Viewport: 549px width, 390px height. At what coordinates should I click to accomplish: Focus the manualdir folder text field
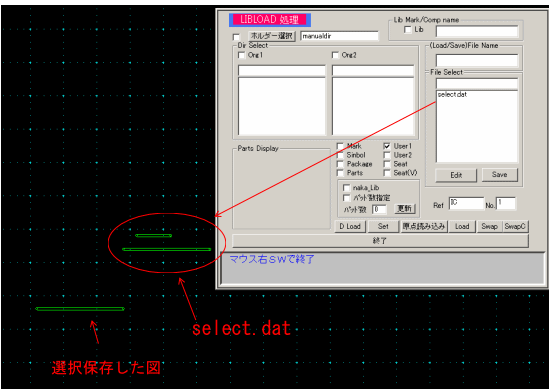click(339, 36)
